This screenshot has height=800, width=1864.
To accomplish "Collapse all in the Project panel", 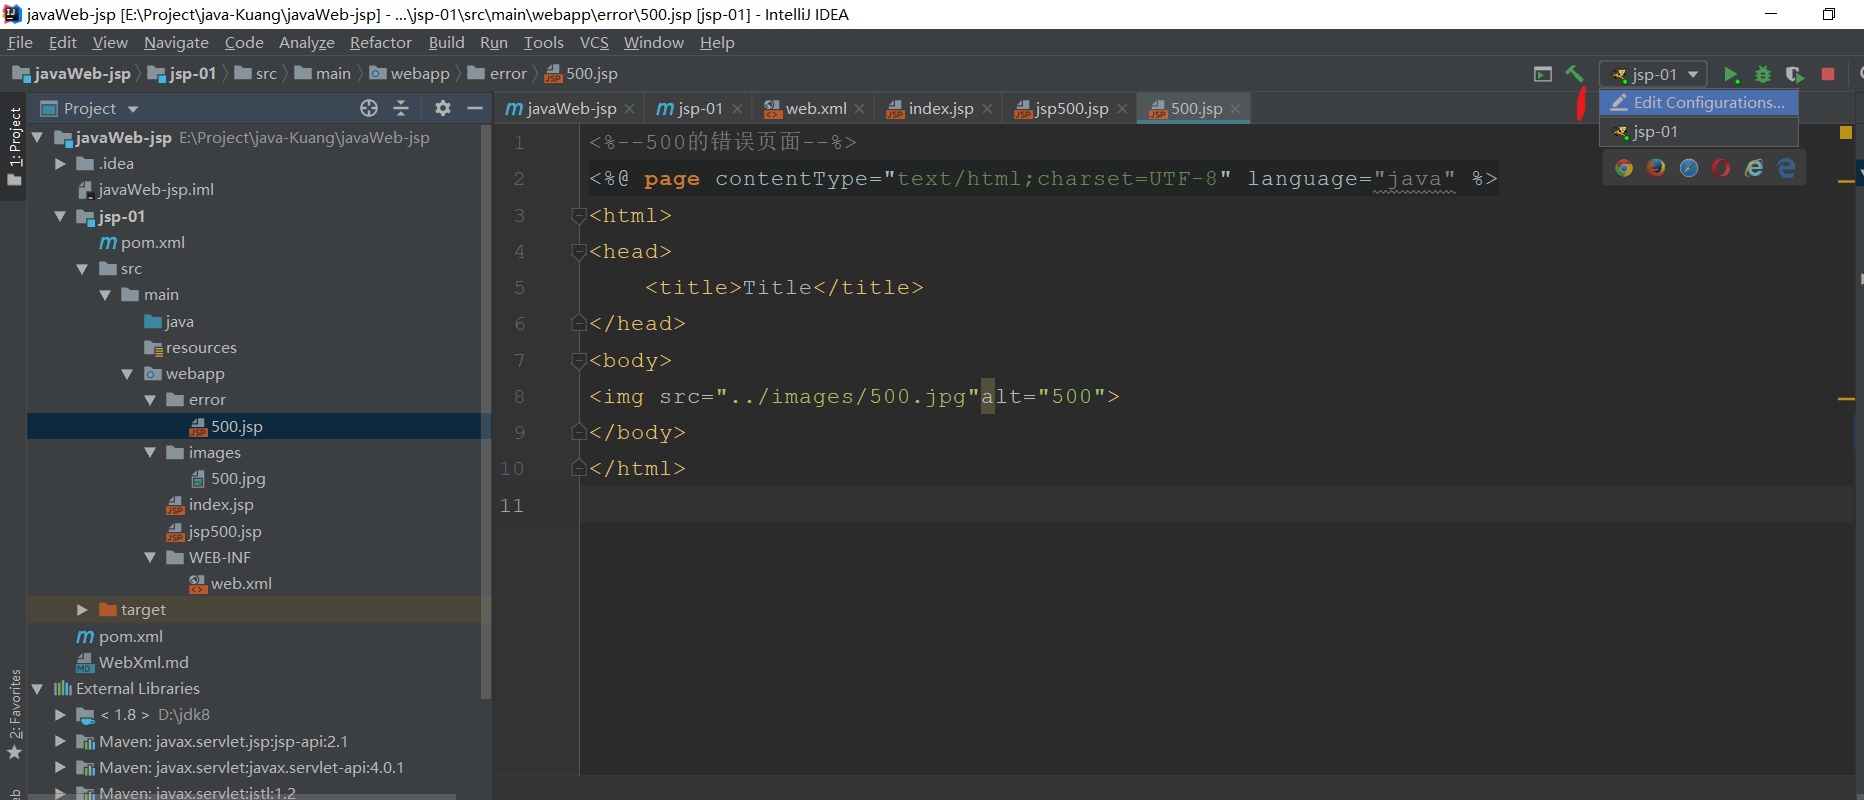I will coord(401,108).
